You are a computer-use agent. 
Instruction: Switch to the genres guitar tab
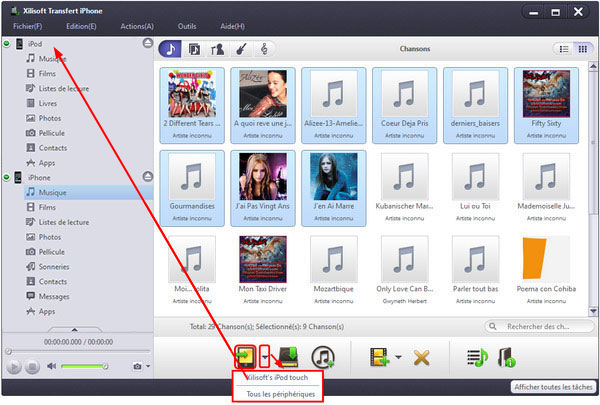tap(241, 49)
